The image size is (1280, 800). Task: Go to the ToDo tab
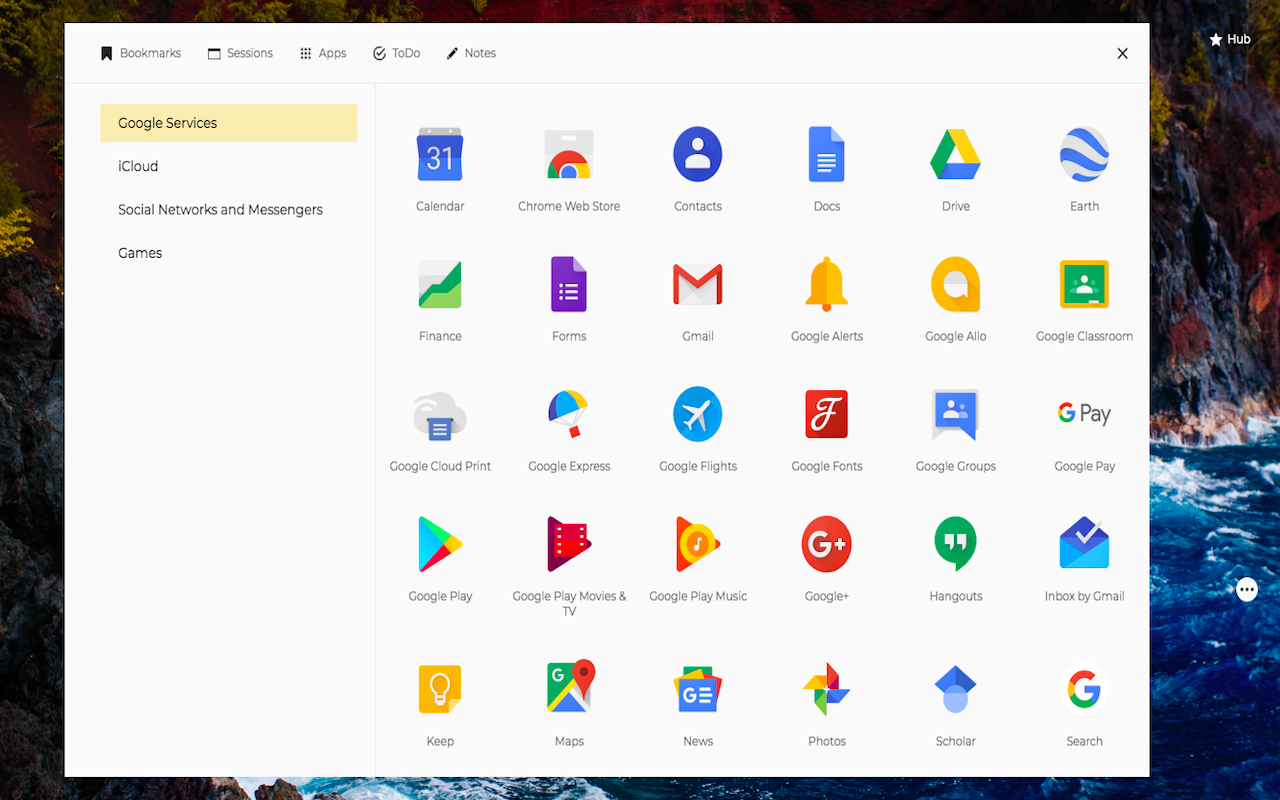pos(396,53)
